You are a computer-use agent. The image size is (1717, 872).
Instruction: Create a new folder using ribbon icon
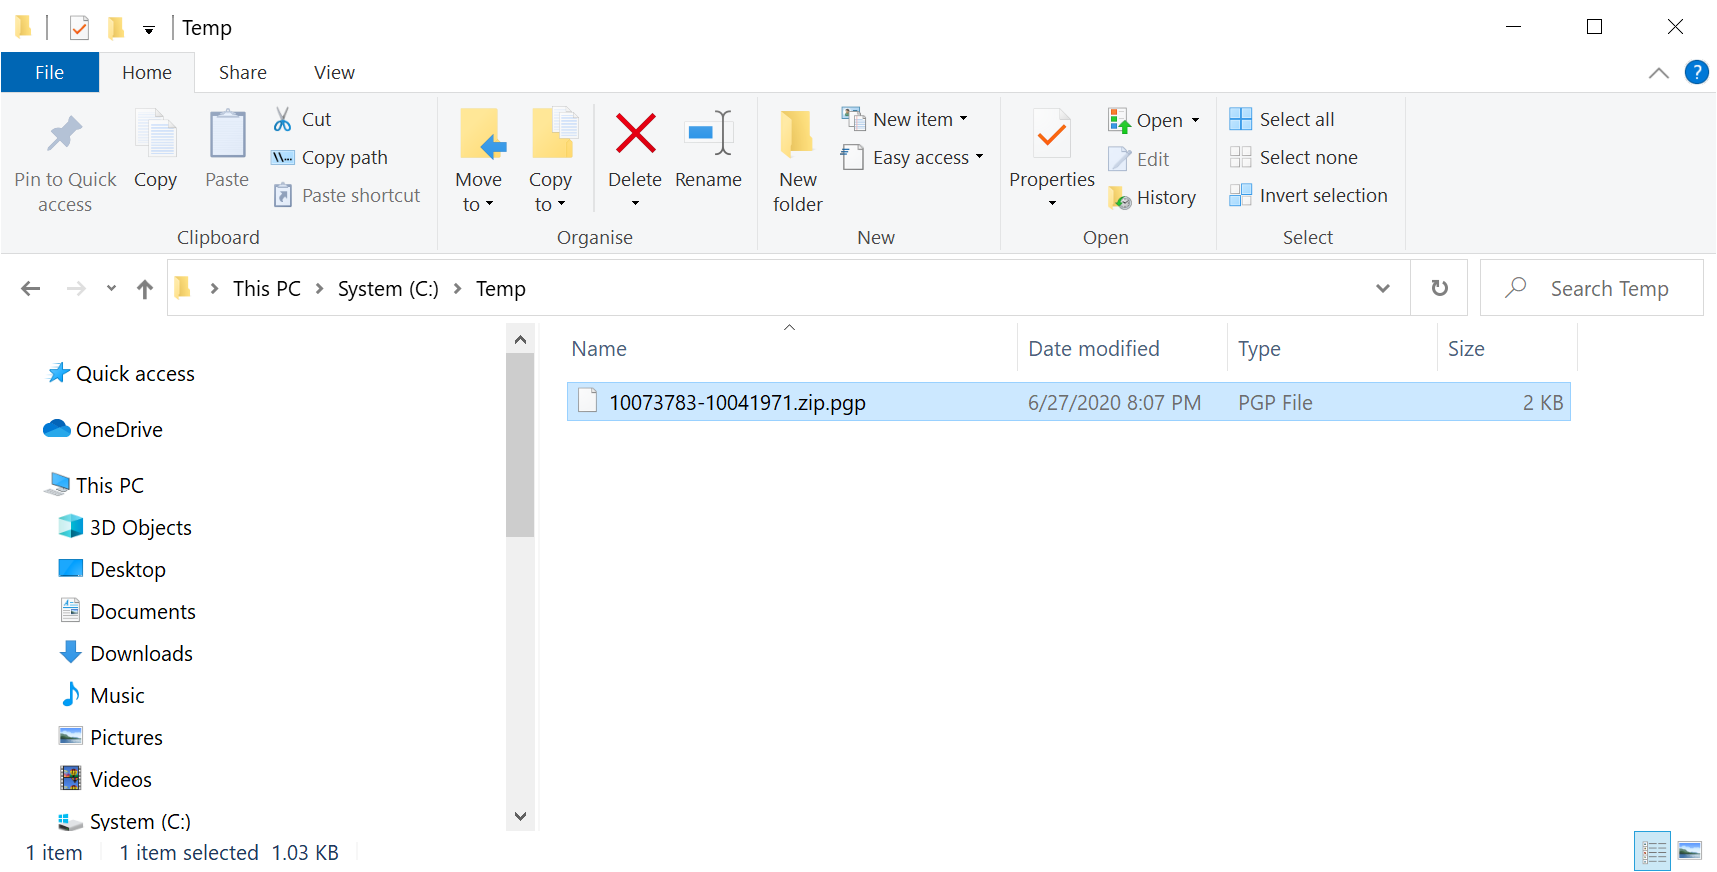[x=797, y=134]
